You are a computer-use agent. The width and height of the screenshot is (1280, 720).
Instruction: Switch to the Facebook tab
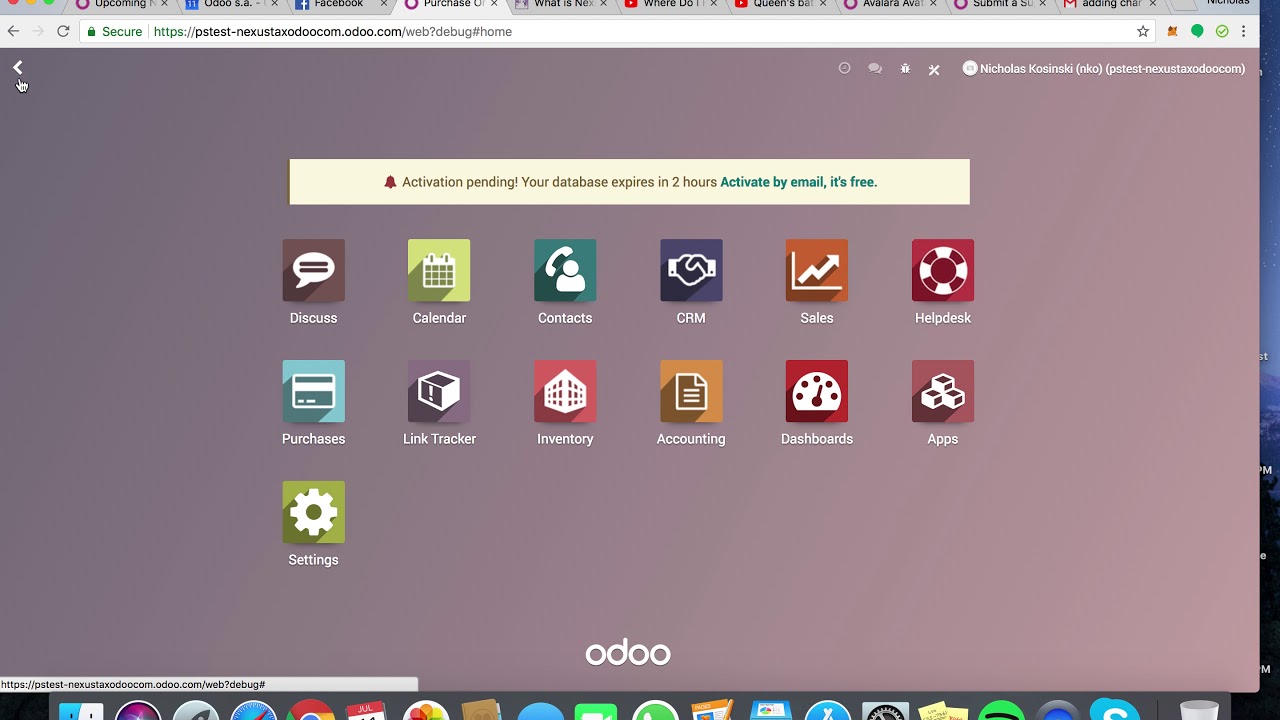(x=338, y=5)
